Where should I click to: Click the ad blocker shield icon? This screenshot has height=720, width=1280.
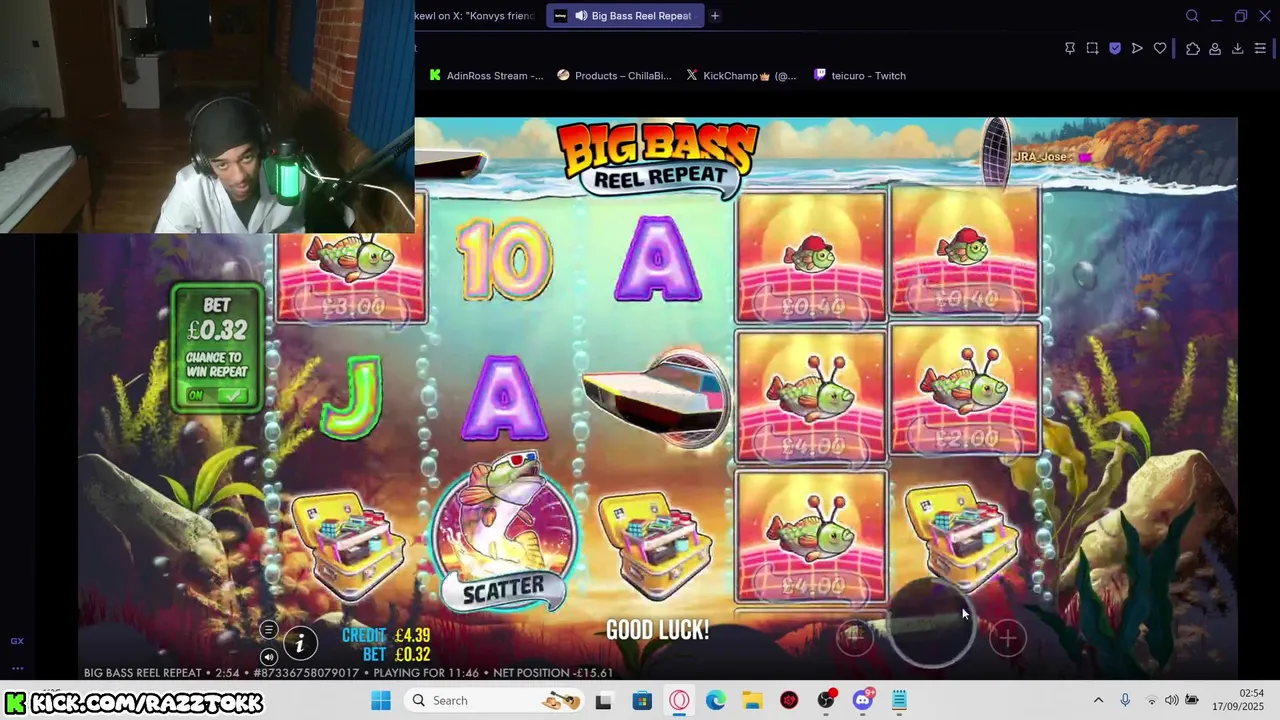point(1115,48)
